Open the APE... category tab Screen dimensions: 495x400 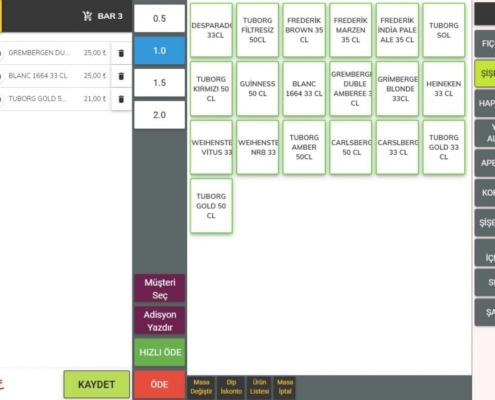(485, 163)
